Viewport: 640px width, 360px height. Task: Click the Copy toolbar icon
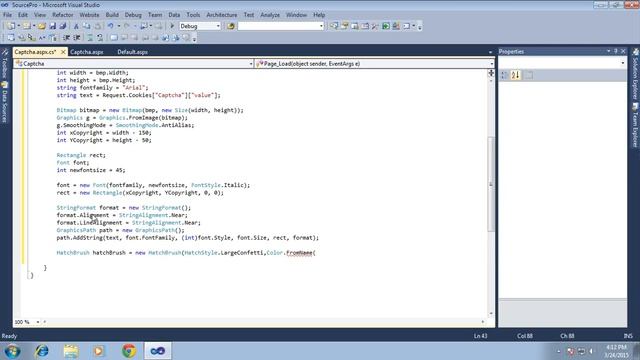(87, 26)
